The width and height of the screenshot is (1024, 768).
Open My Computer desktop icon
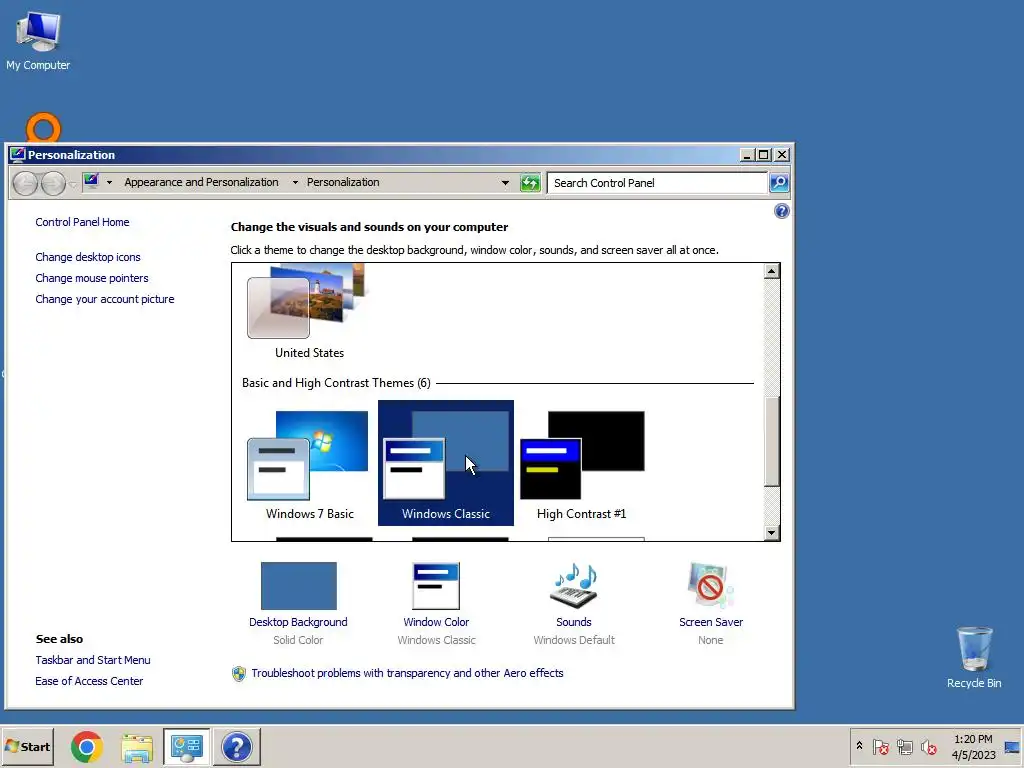point(38,41)
